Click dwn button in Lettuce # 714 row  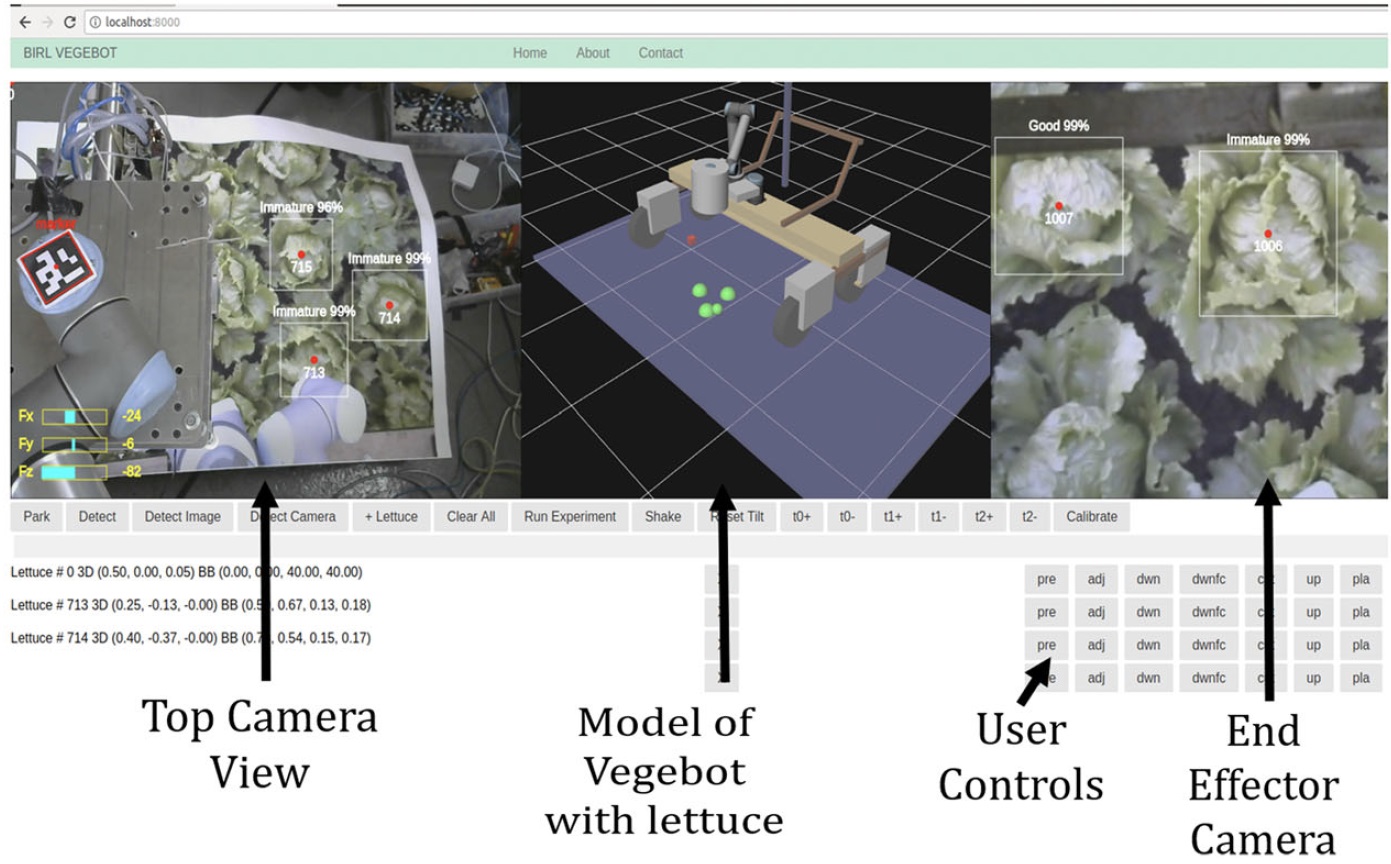tap(1148, 645)
